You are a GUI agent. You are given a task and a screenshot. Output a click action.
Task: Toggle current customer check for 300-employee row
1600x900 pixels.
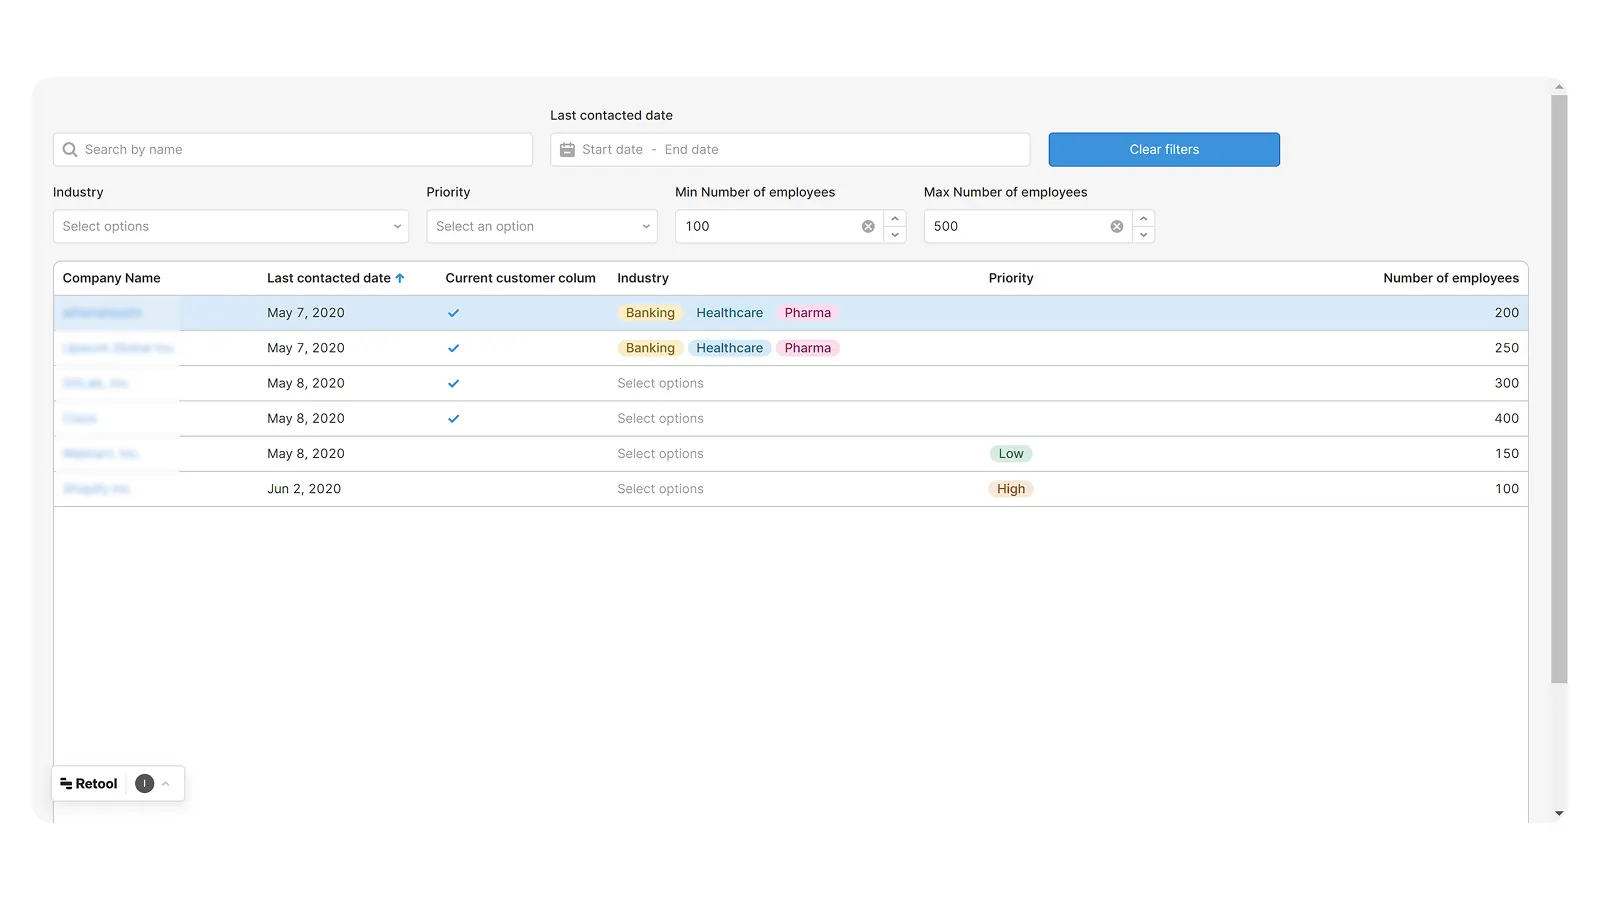[x=453, y=383]
